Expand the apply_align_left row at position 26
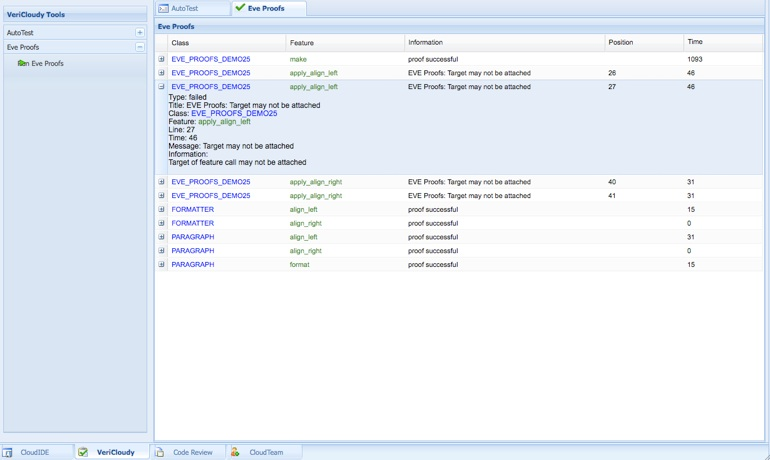The height and width of the screenshot is (460, 770). pos(161,73)
